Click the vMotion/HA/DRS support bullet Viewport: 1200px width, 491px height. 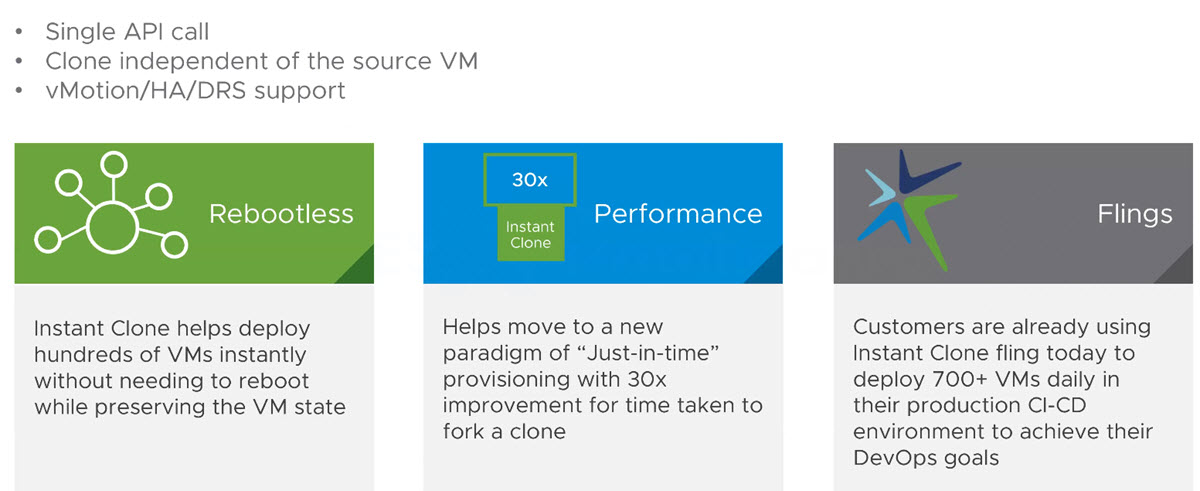(x=195, y=90)
